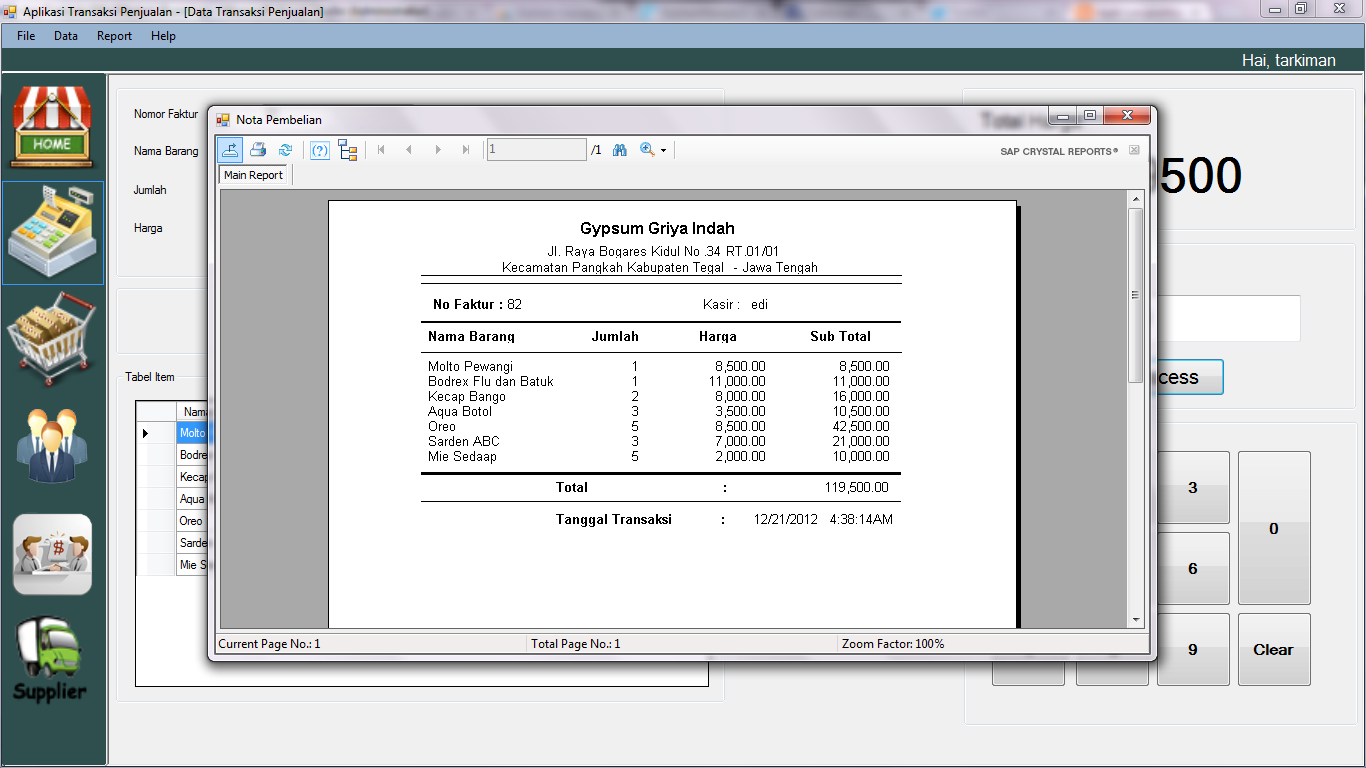
Task: Click 'Current Page No.: 1' status text
Action: click(x=269, y=644)
